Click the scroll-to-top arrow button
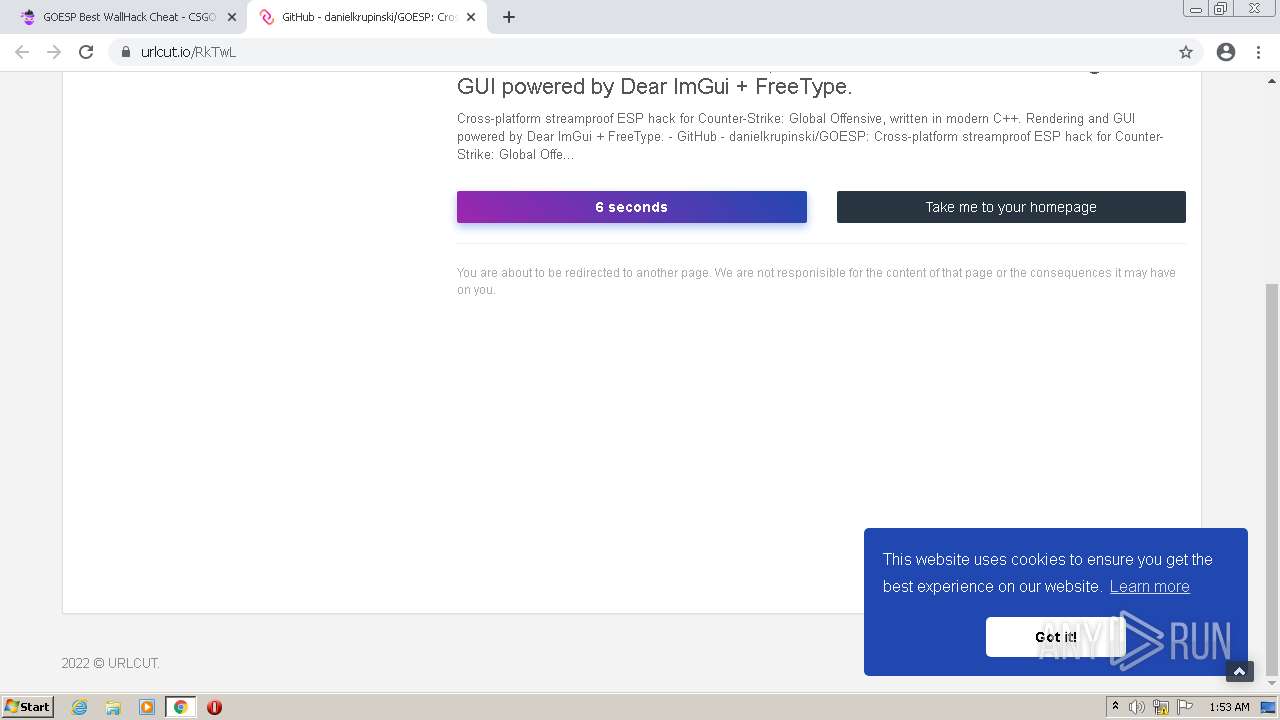Screen dimensions: 1280x720 [1239, 671]
